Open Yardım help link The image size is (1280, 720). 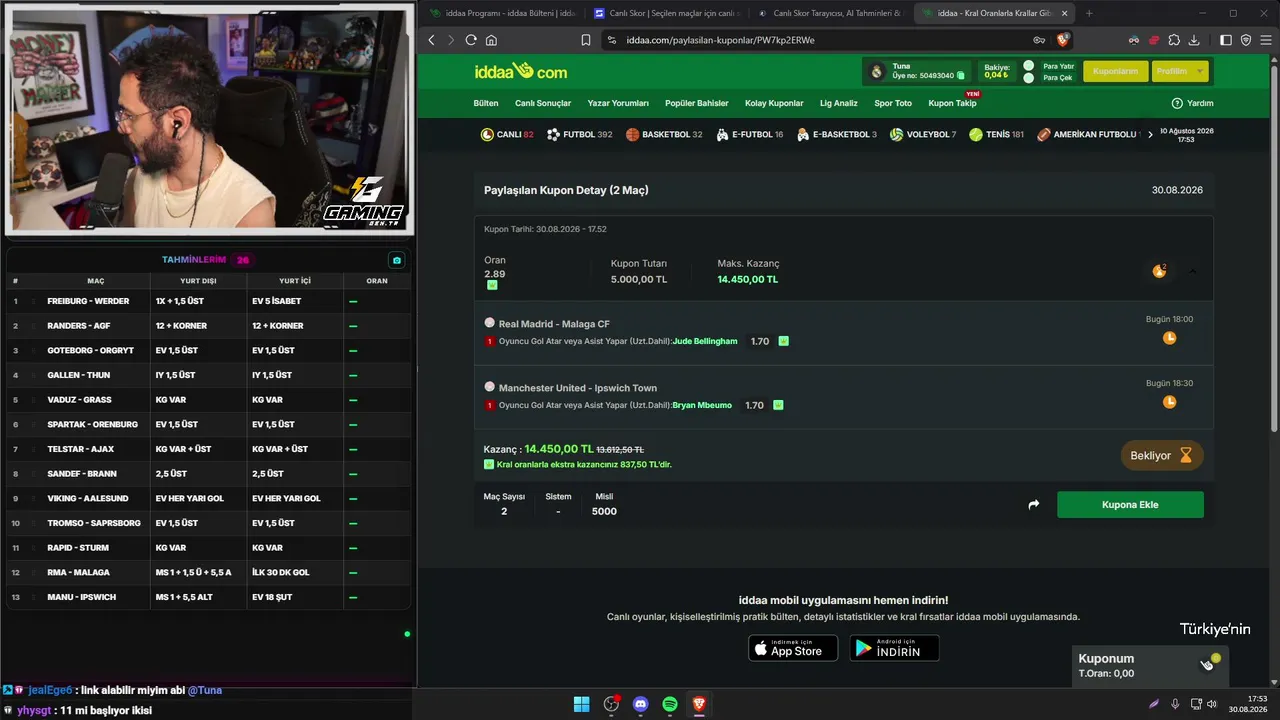coord(1193,103)
